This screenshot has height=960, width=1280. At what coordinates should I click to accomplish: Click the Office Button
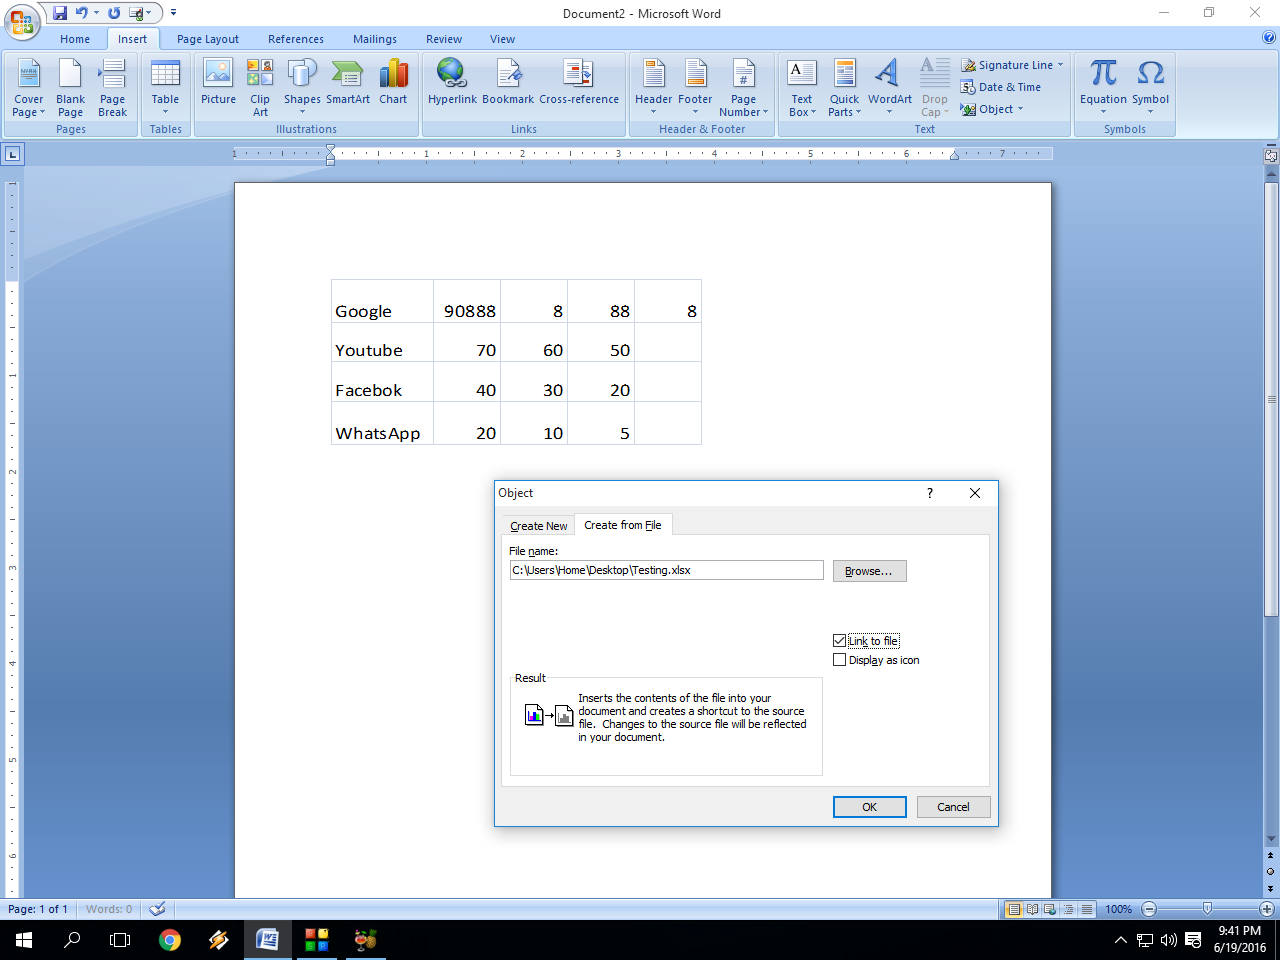click(21, 21)
